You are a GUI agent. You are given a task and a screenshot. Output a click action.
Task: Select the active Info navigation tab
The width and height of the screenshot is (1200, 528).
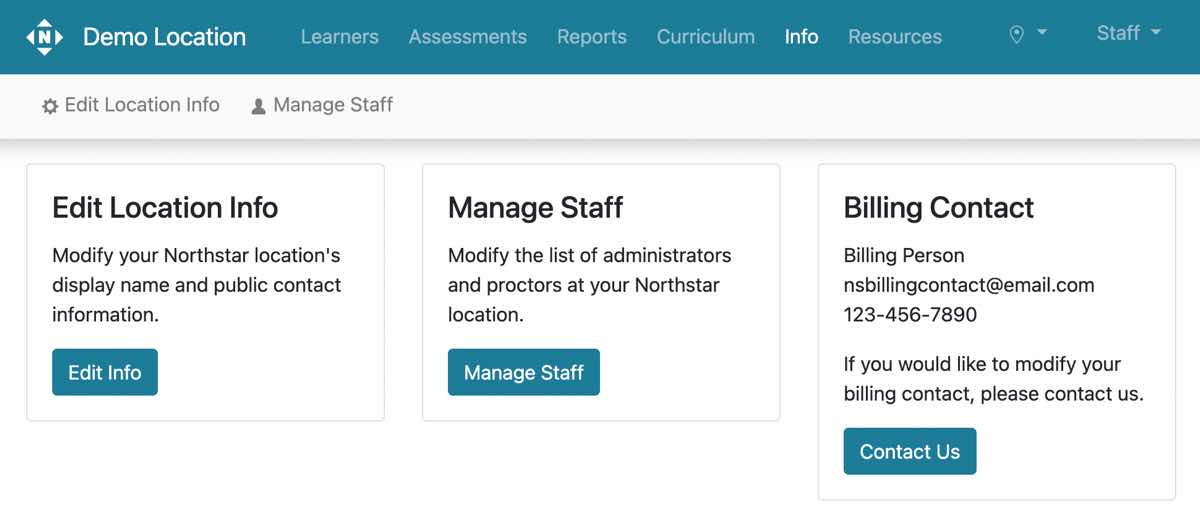click(802, 37)
